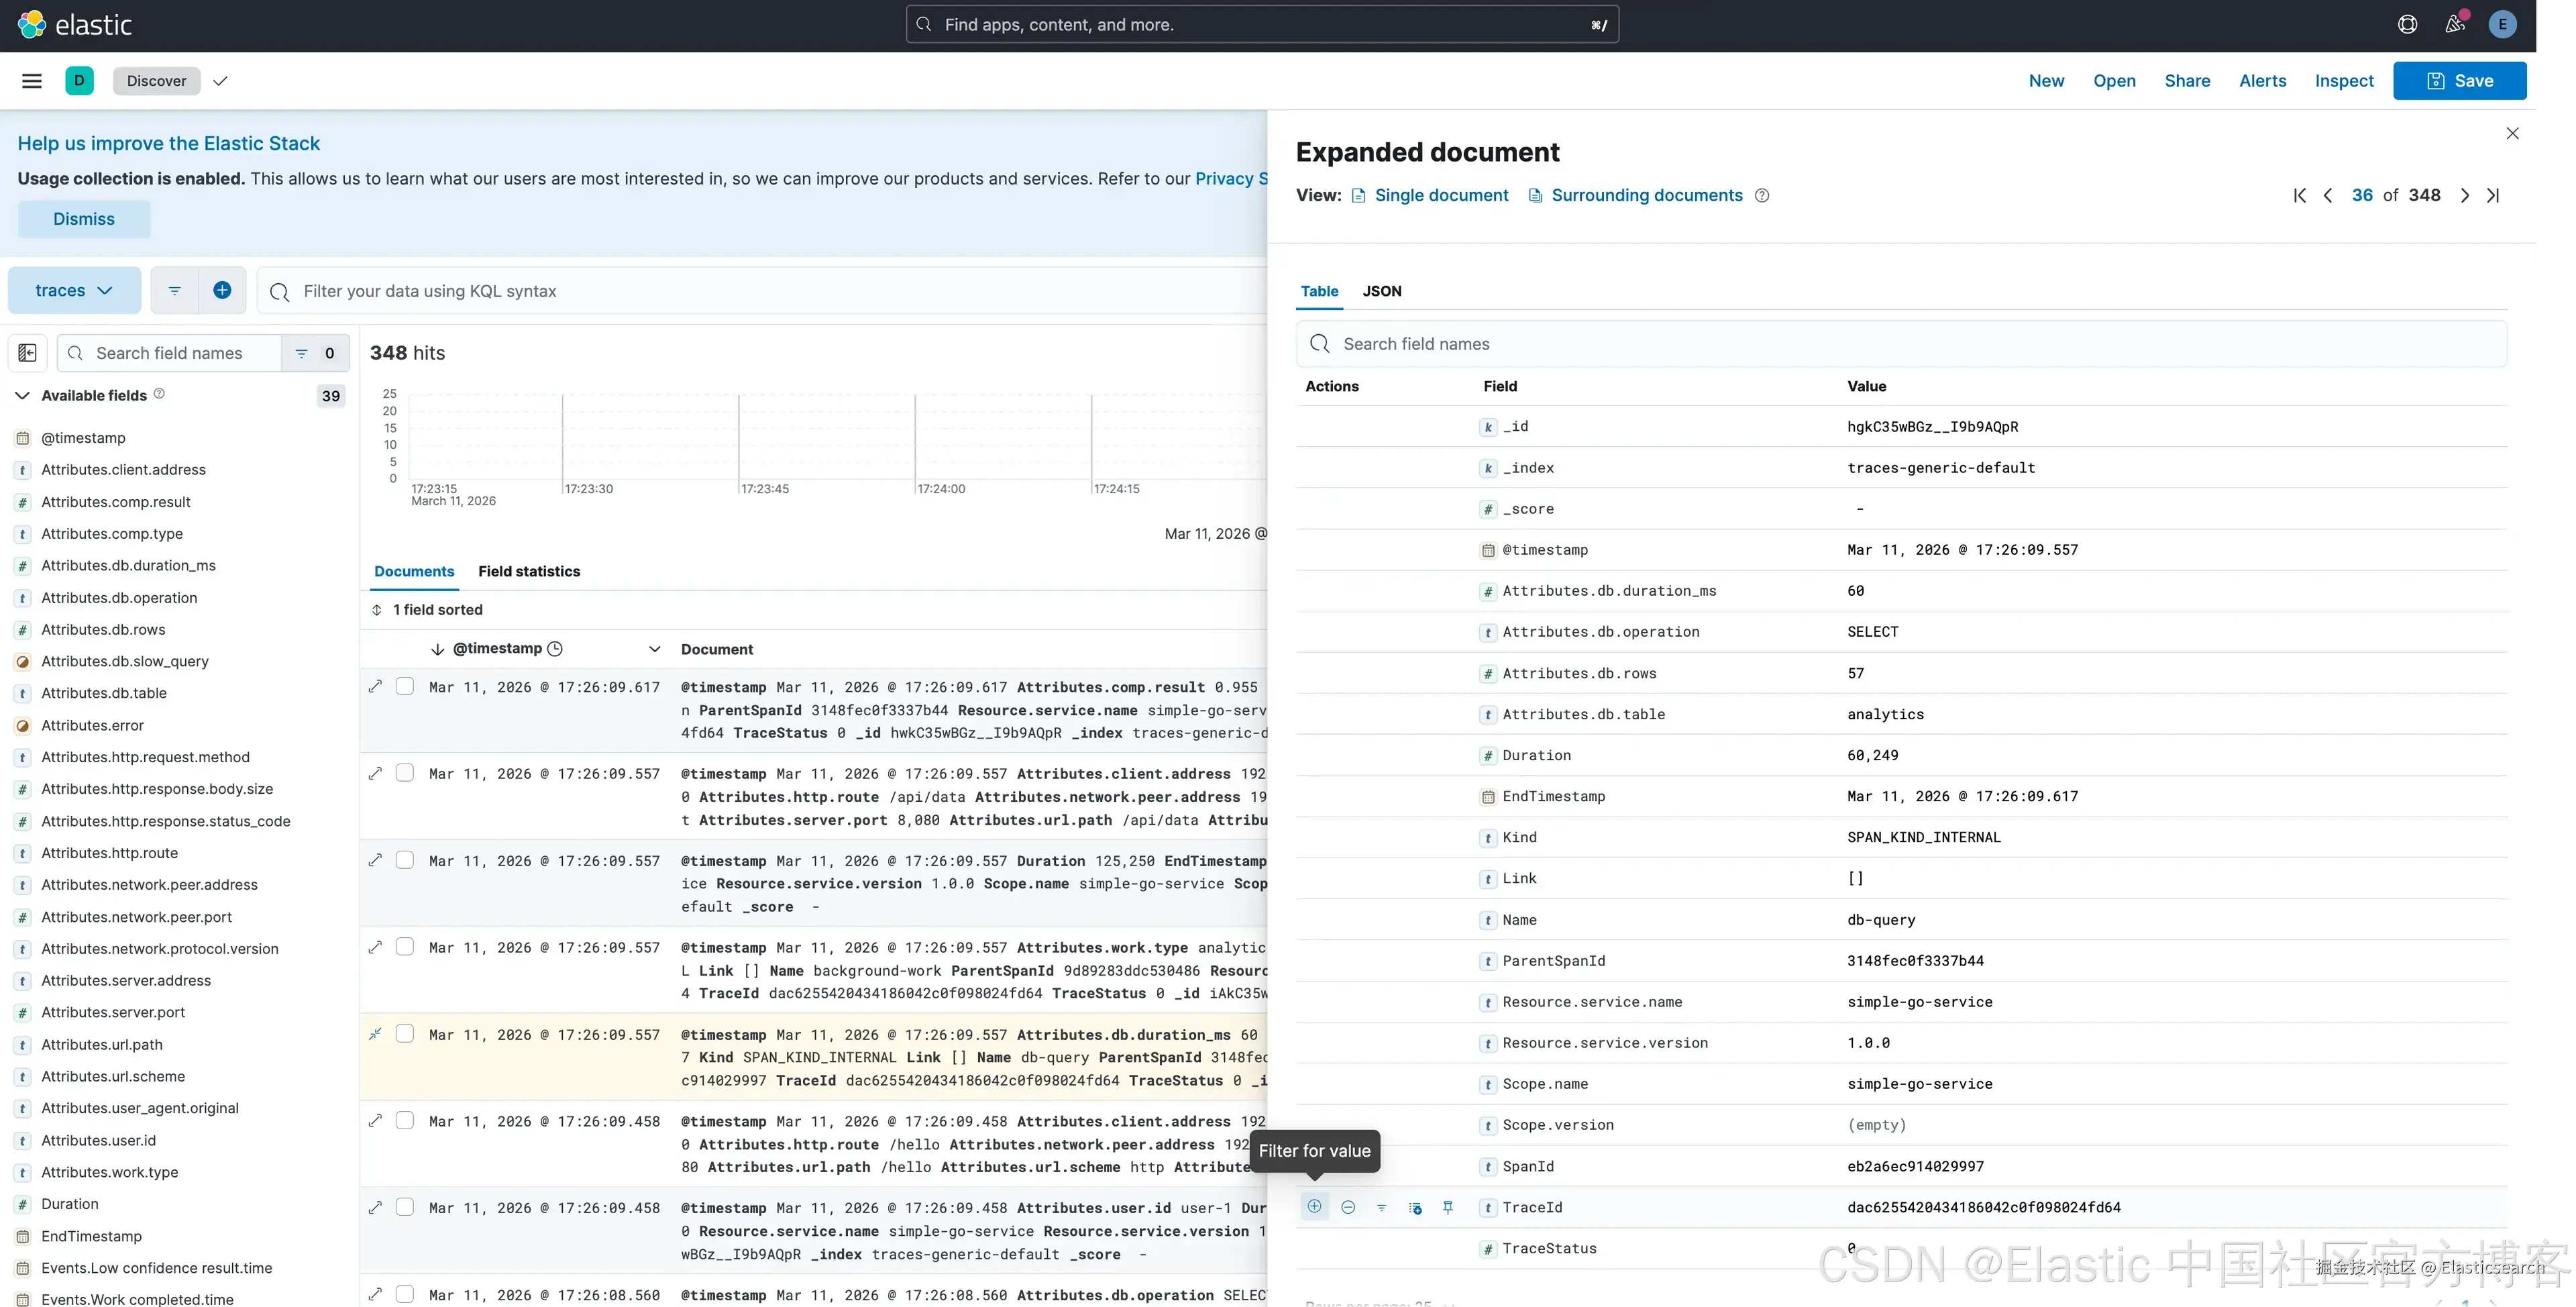
Task: Open the traces data view dropdown
Action: point(74,290)
